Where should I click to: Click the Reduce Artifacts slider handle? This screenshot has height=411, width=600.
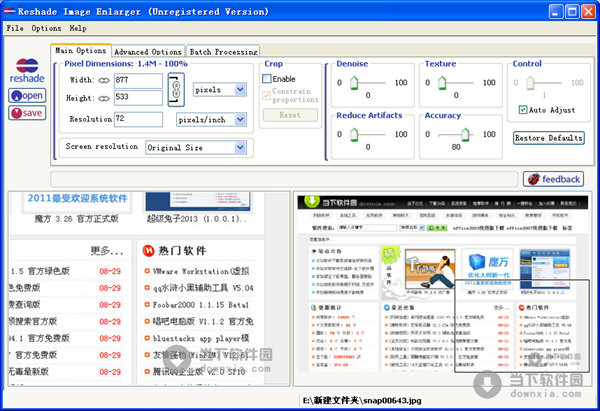point(354,134)
